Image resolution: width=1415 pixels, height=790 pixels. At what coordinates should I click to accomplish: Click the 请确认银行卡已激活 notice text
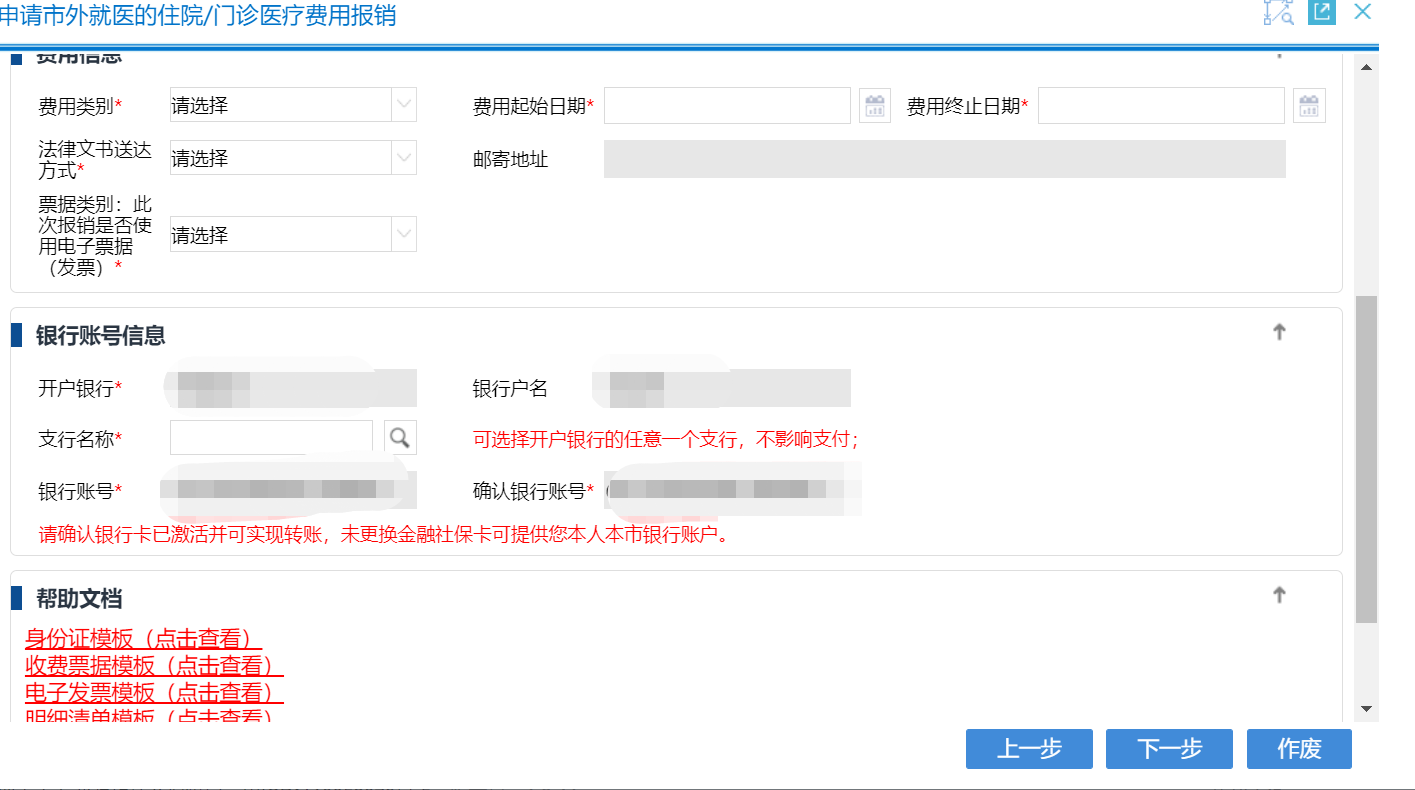tap(384, 535)
